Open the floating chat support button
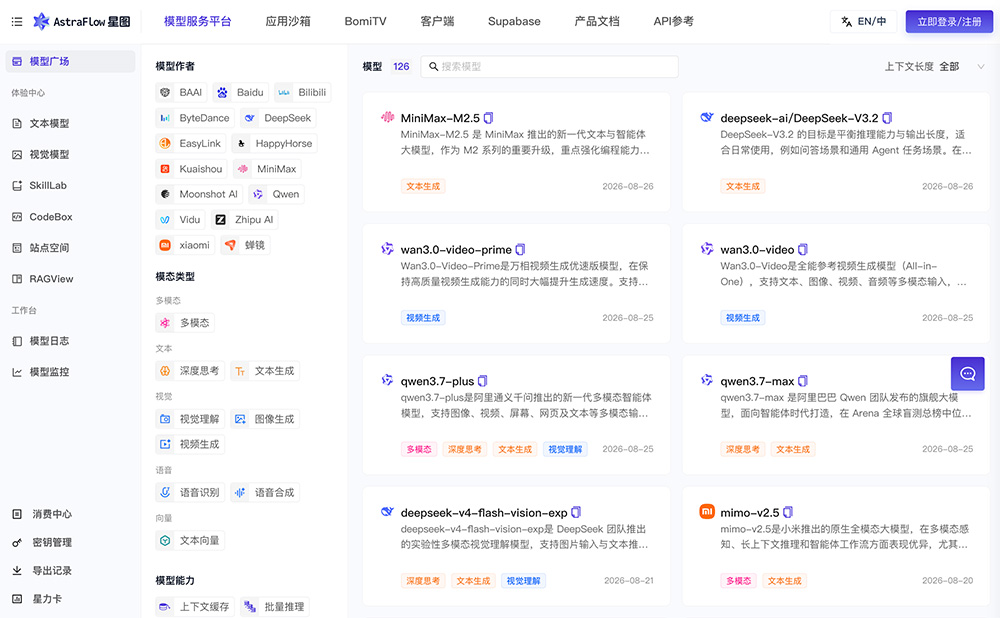The image size is (1000, 618). [x=967, y=374]
